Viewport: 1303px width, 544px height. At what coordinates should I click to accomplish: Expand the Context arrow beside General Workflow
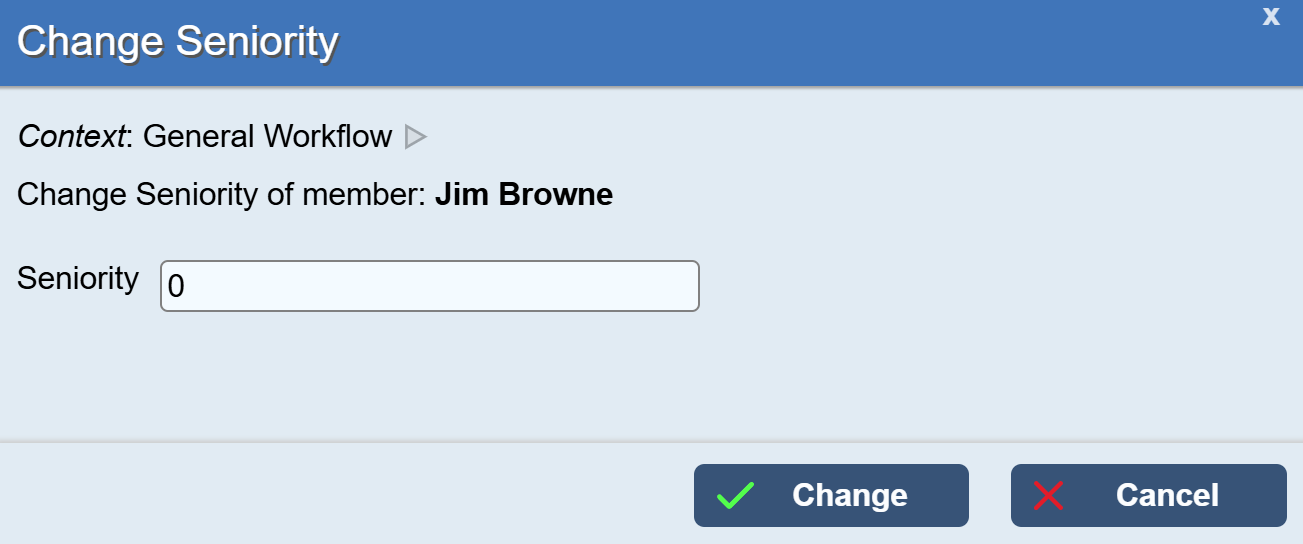tap(415, 137)
